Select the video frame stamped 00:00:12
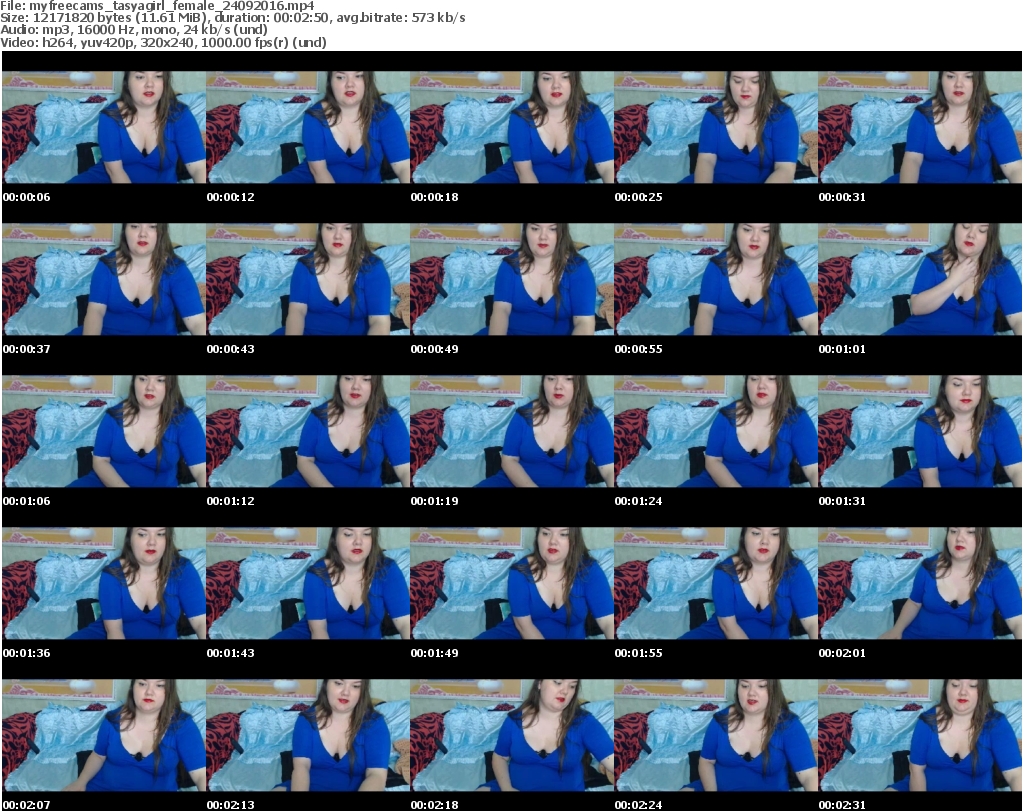Viewport: 1024px width, 811px height. [308, 127]
